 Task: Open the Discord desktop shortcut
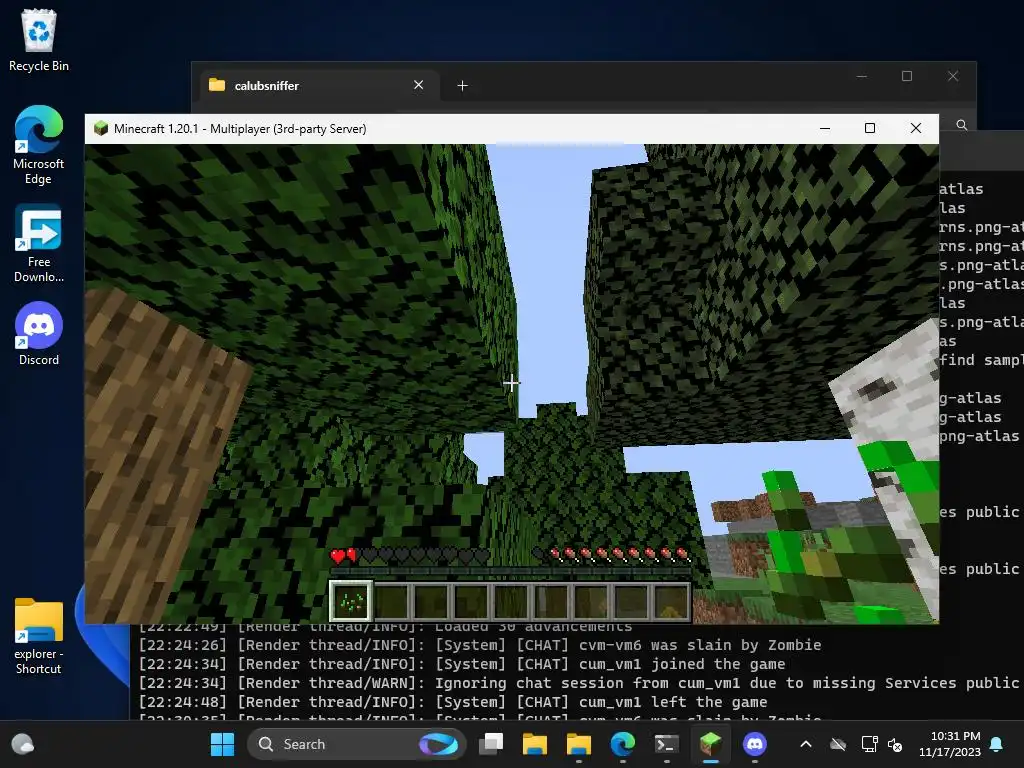tap(39, 333)
